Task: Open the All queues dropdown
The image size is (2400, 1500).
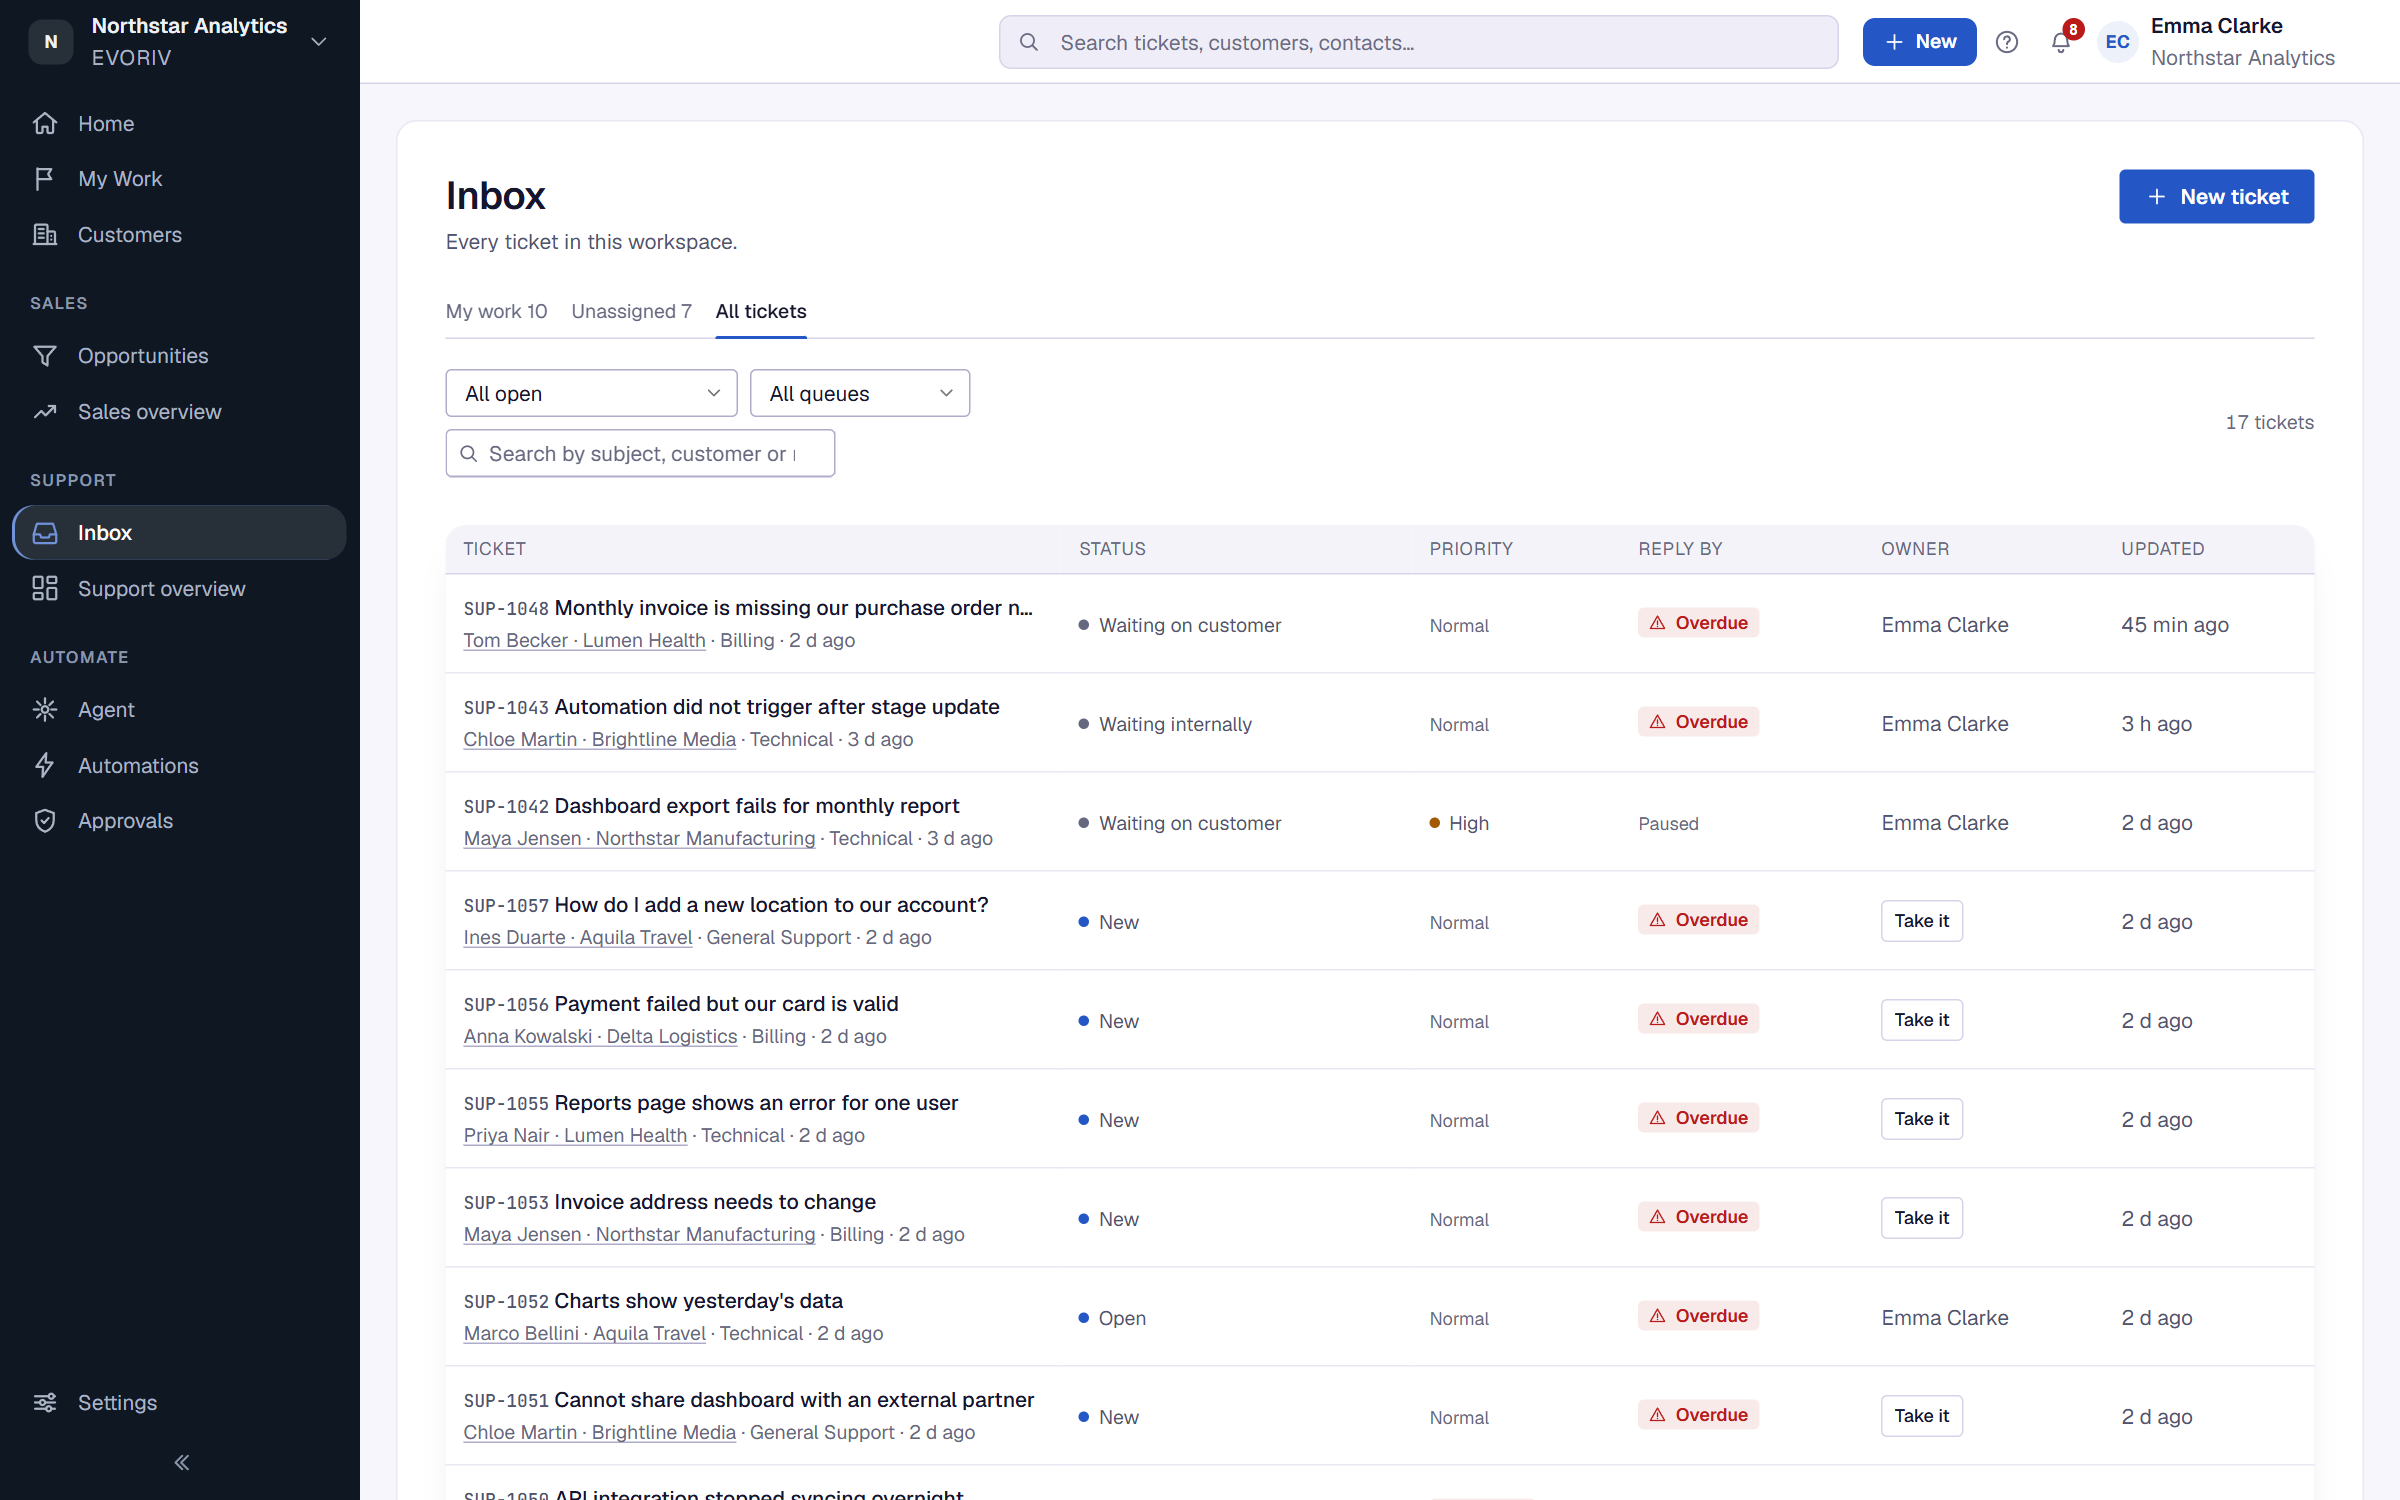Action: point(860,393)
